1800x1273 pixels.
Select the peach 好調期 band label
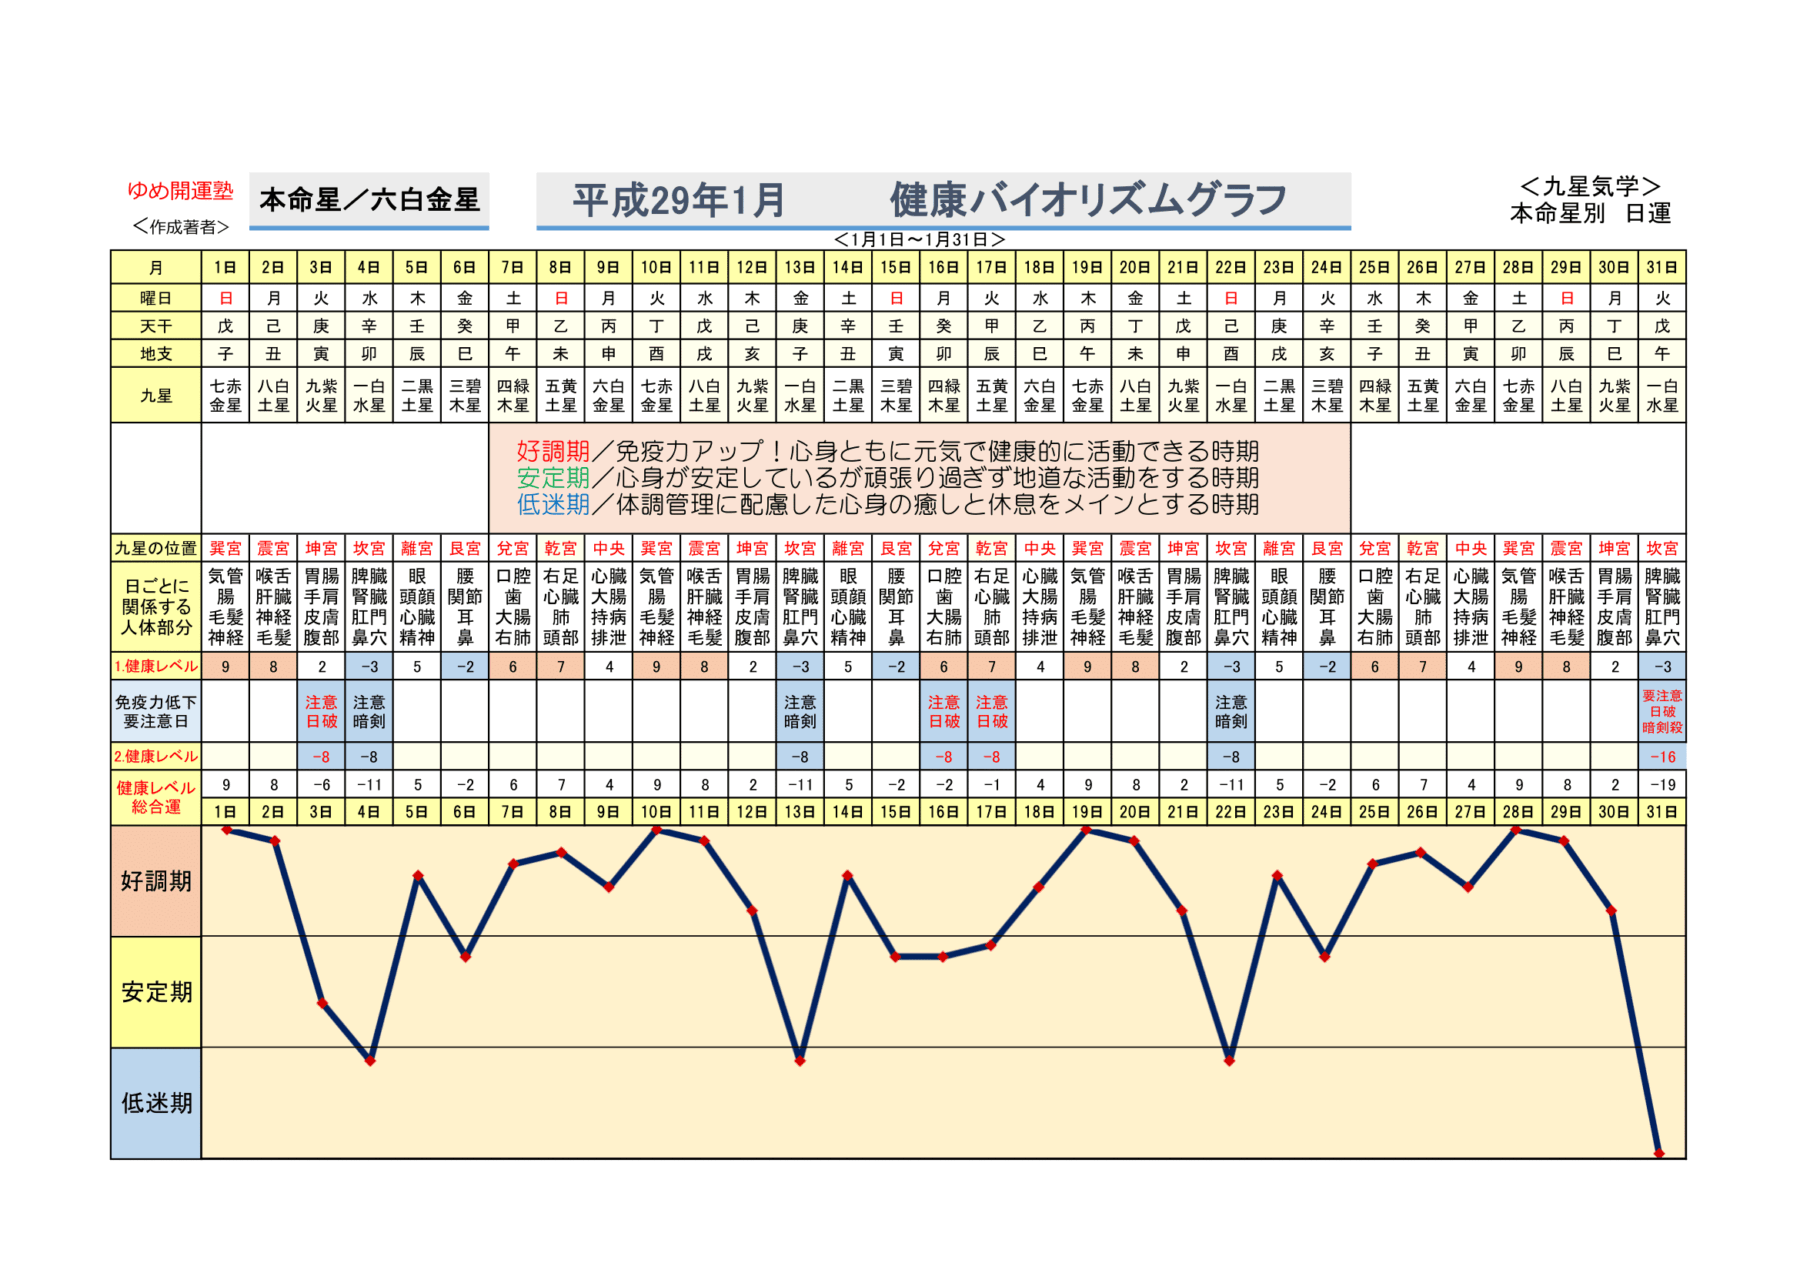[156, 881]
